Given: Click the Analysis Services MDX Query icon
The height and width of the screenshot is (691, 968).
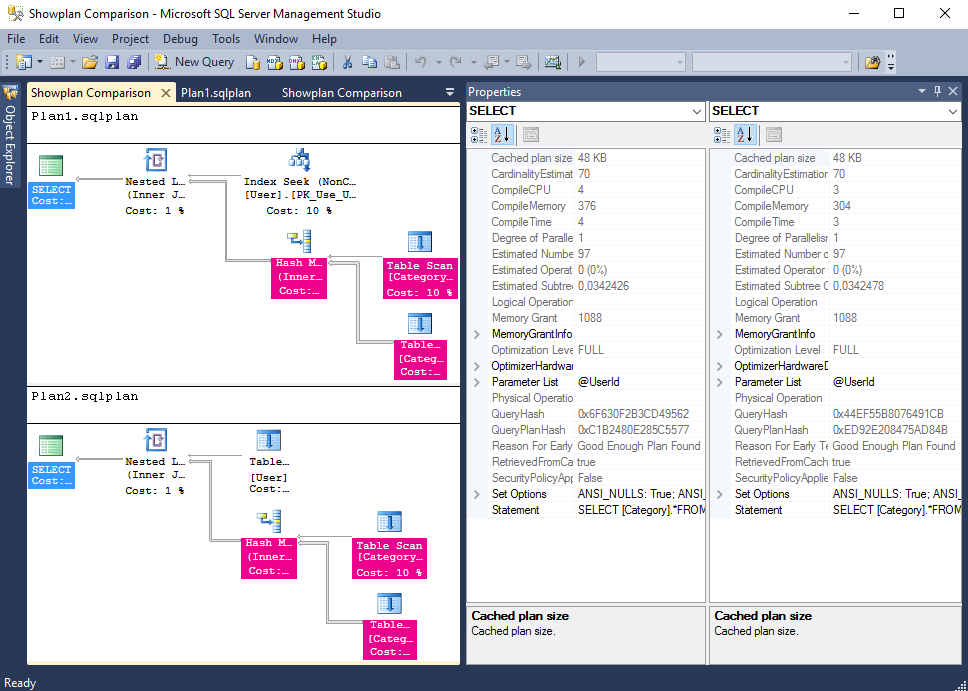Looking at the screenshot, I should 275,62.
